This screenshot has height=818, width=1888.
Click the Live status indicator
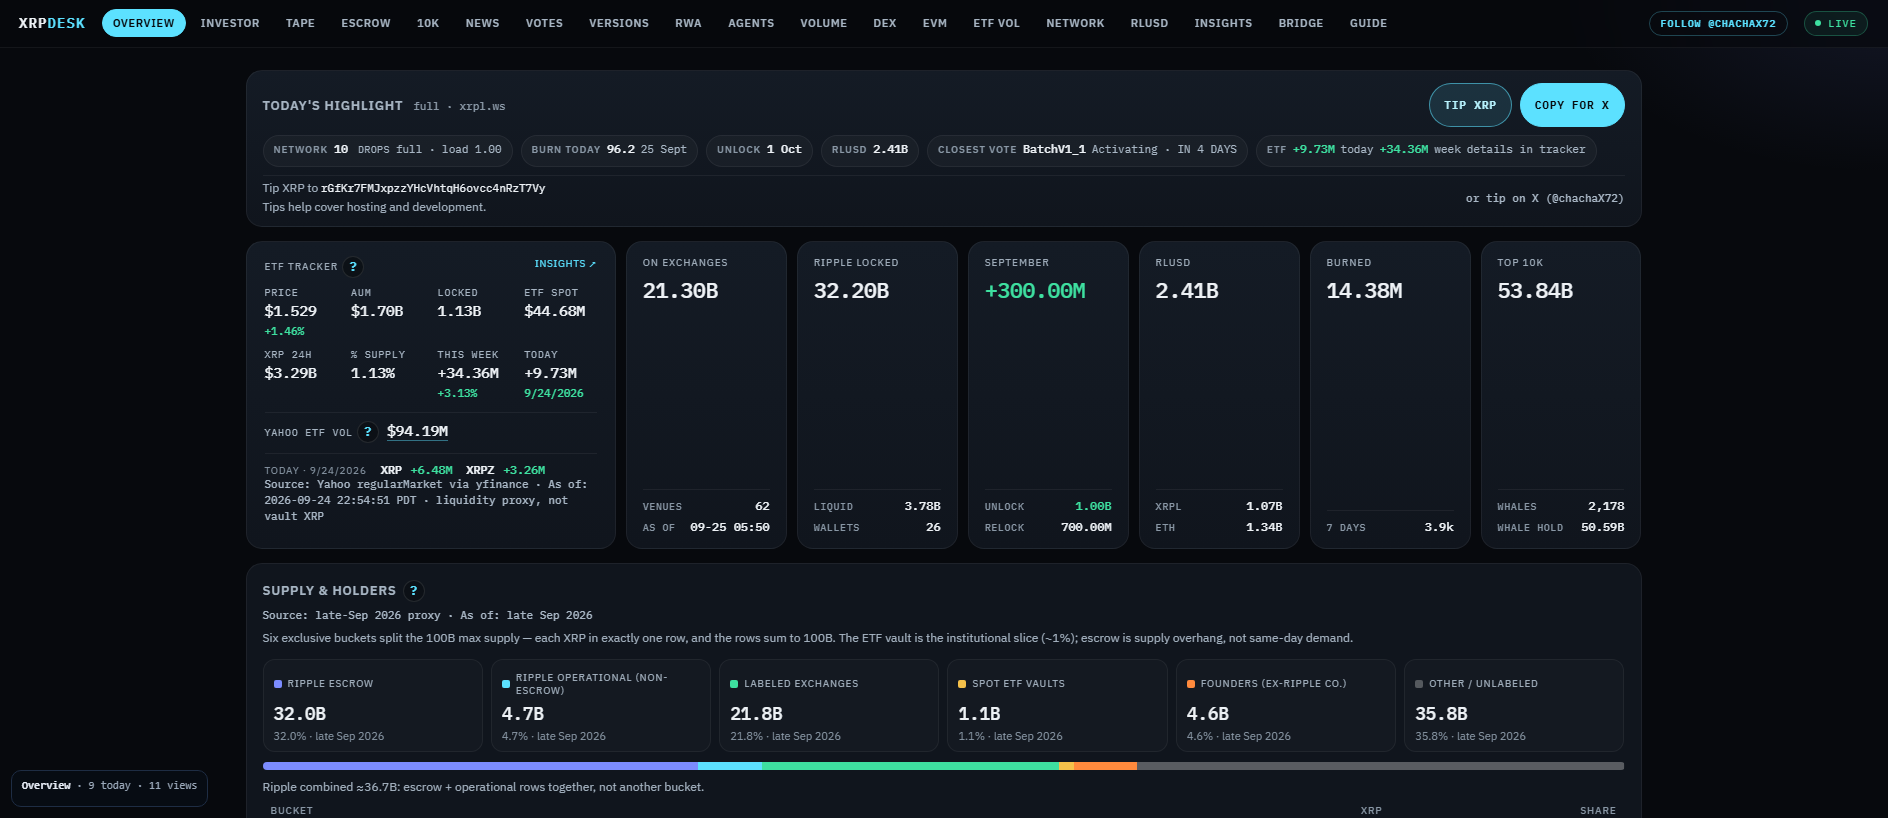[x=1836, y=23]
